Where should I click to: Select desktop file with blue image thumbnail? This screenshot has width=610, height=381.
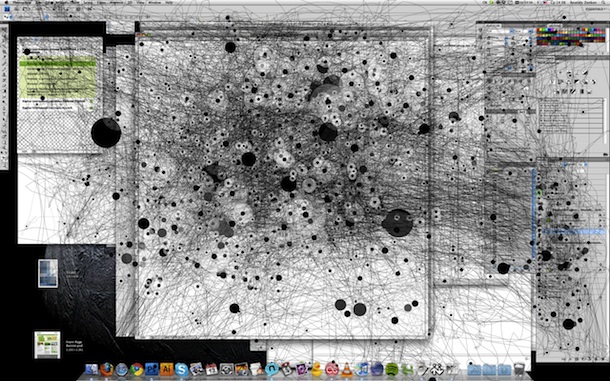48,274
